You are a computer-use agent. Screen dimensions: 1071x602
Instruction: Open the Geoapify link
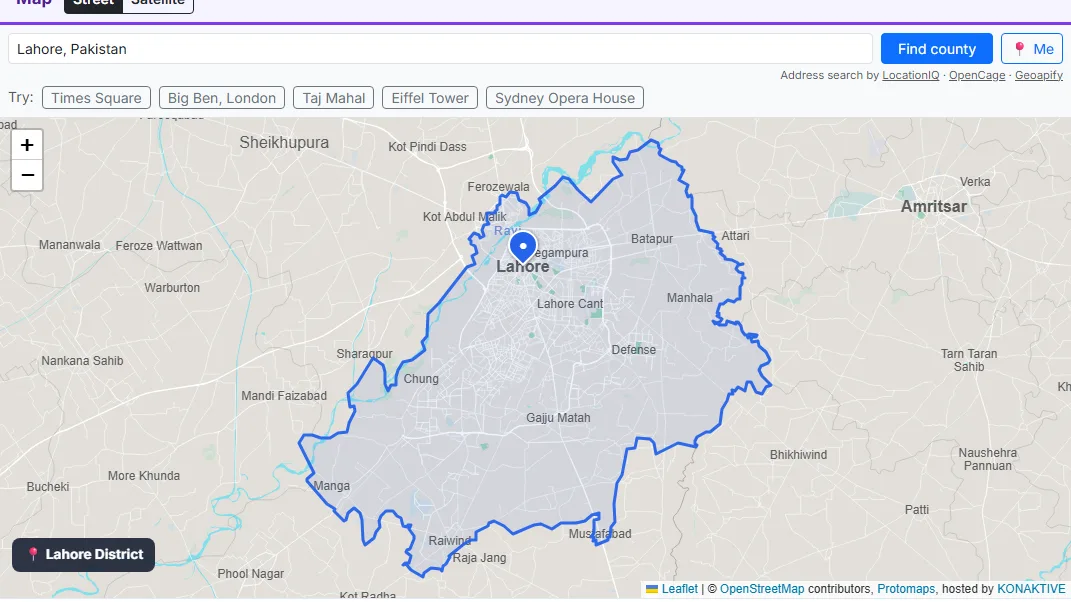[x=1038, y=75]
